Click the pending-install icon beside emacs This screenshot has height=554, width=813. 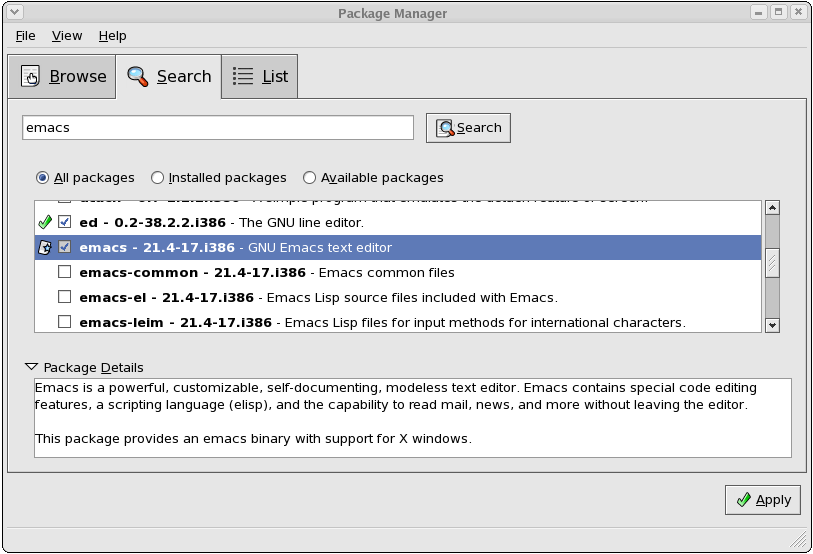pos(44,247)
